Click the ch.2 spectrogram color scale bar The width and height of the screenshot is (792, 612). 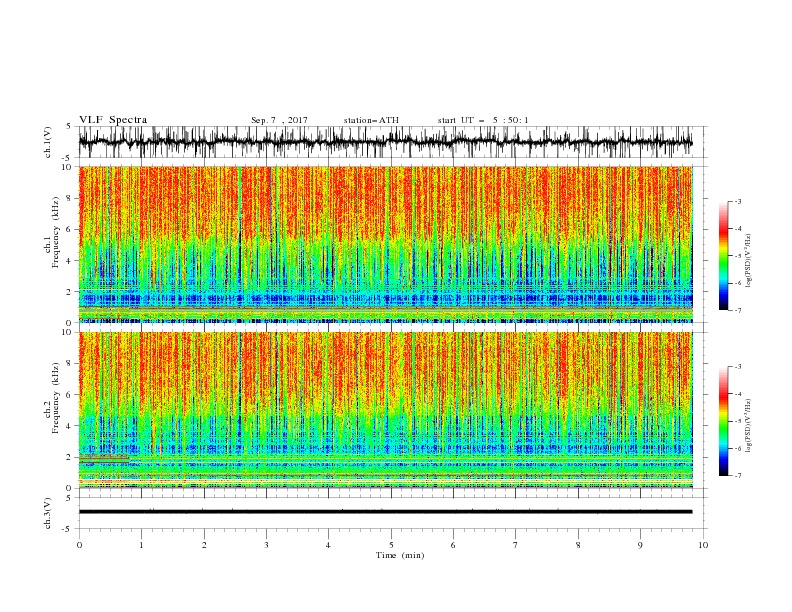(723, 421)
